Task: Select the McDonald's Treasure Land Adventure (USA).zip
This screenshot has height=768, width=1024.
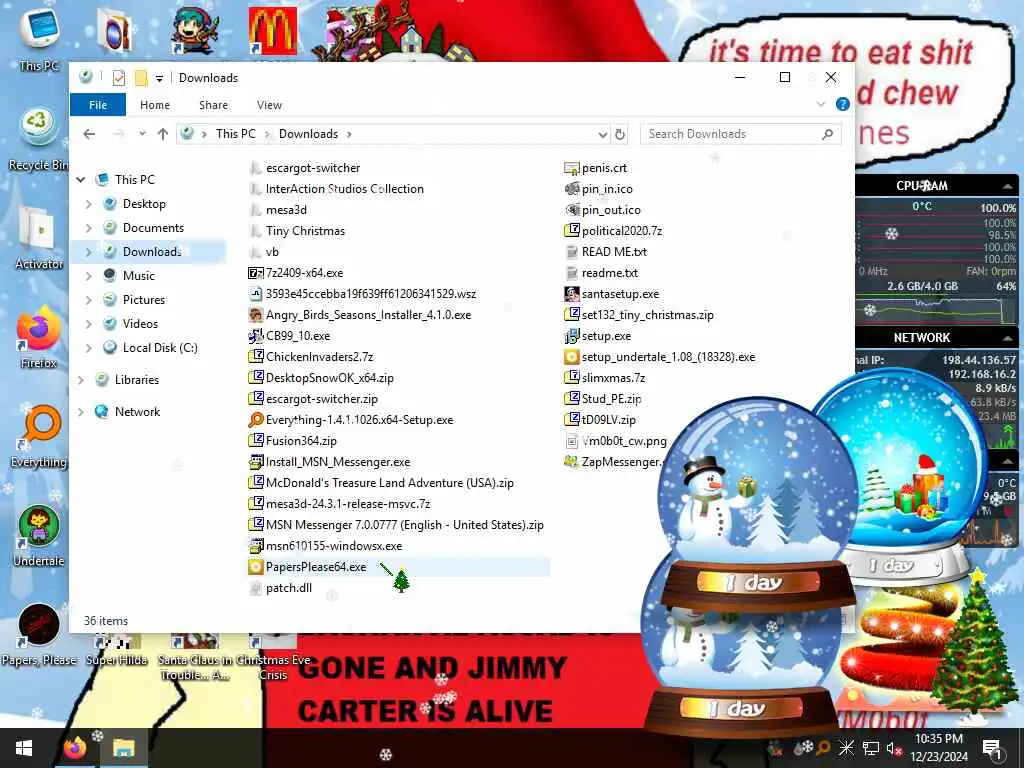Action: (381, 483)
